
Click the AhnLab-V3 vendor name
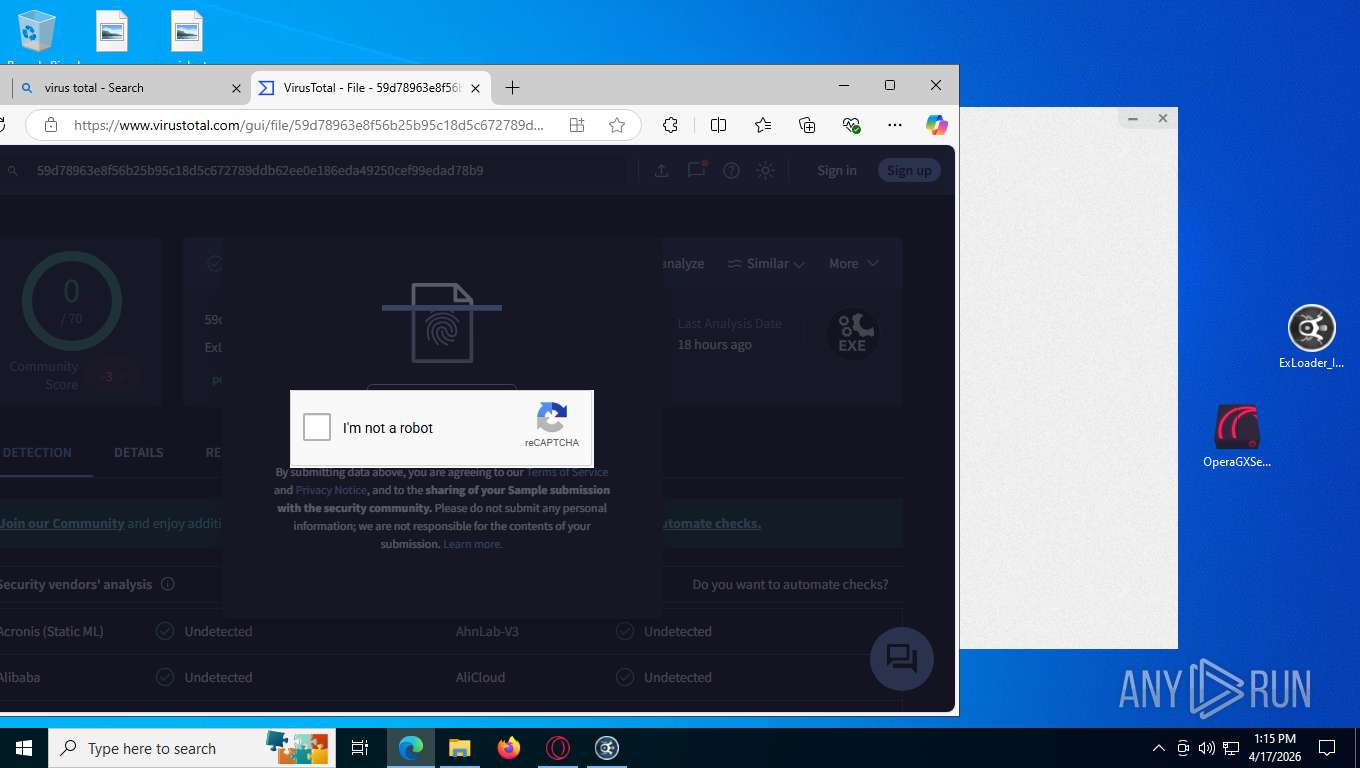(x=487, y=632)
